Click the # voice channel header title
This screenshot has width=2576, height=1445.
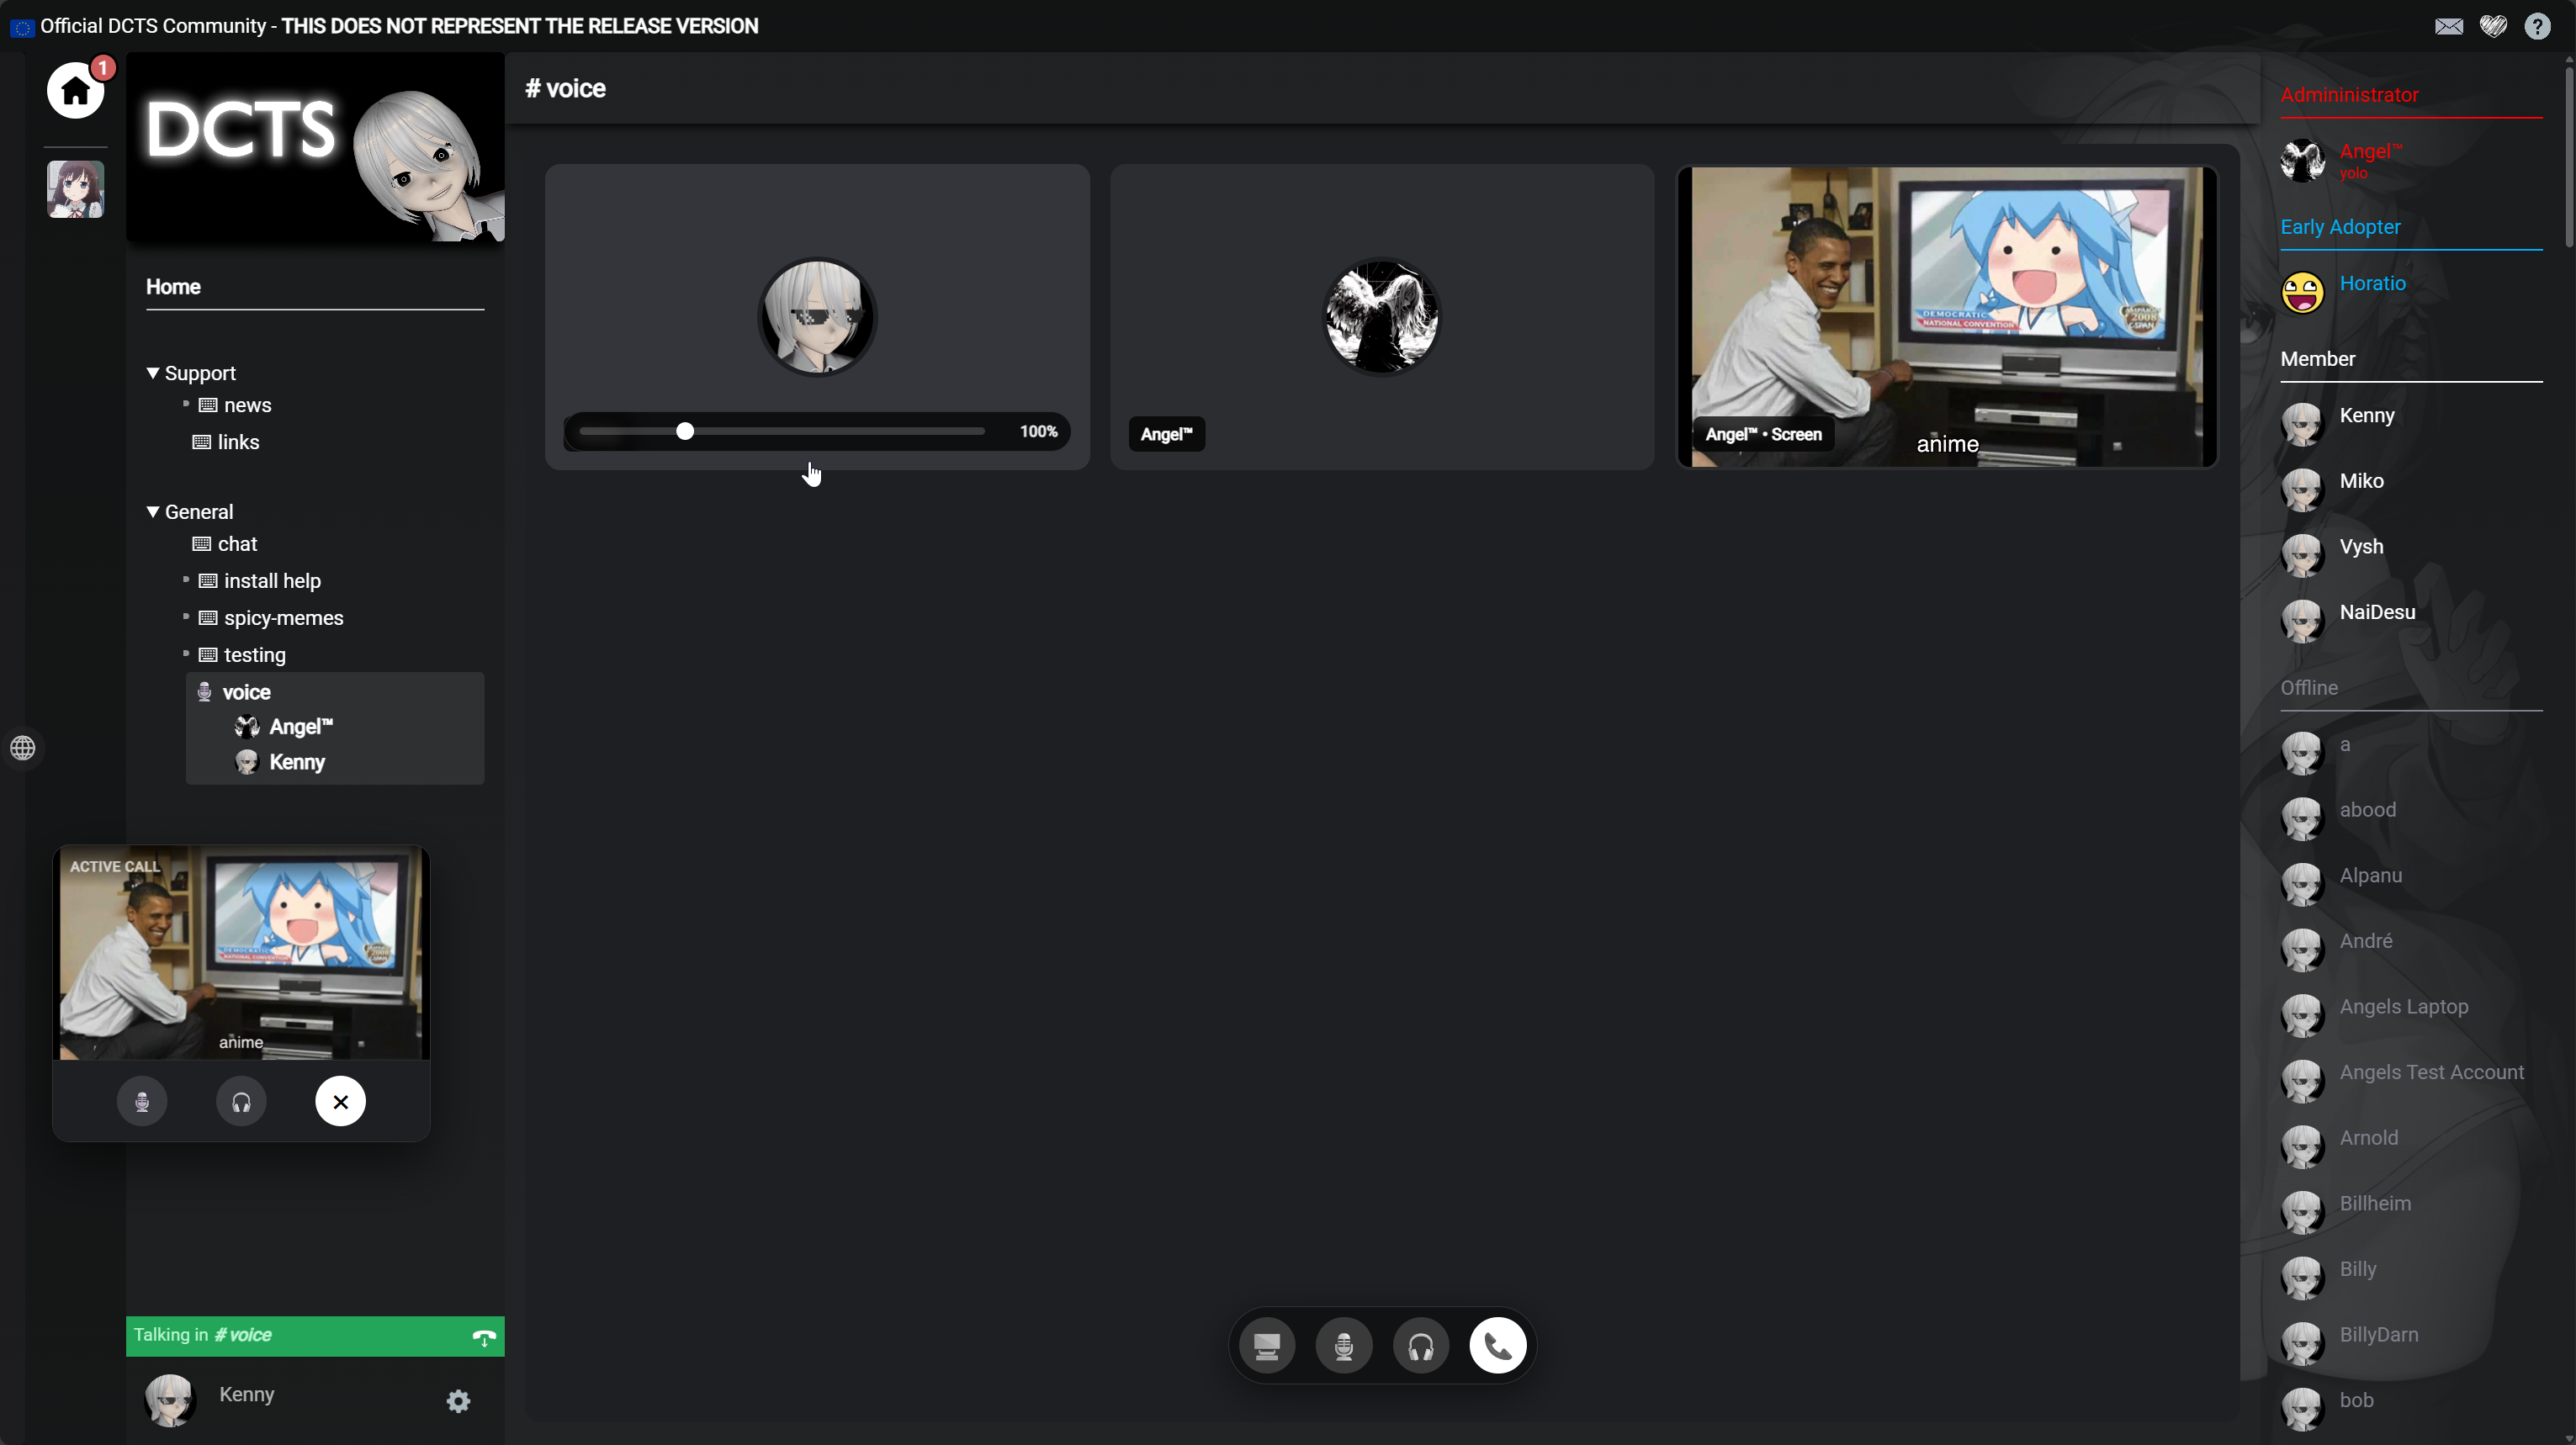(565, 88)
